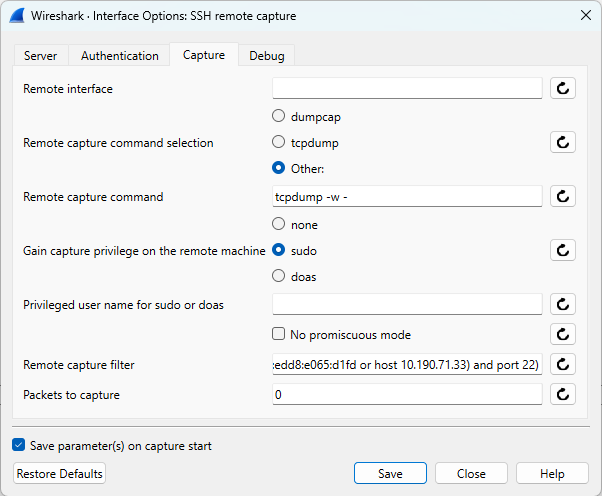Focus the Privileged user name field

[407, 304]
